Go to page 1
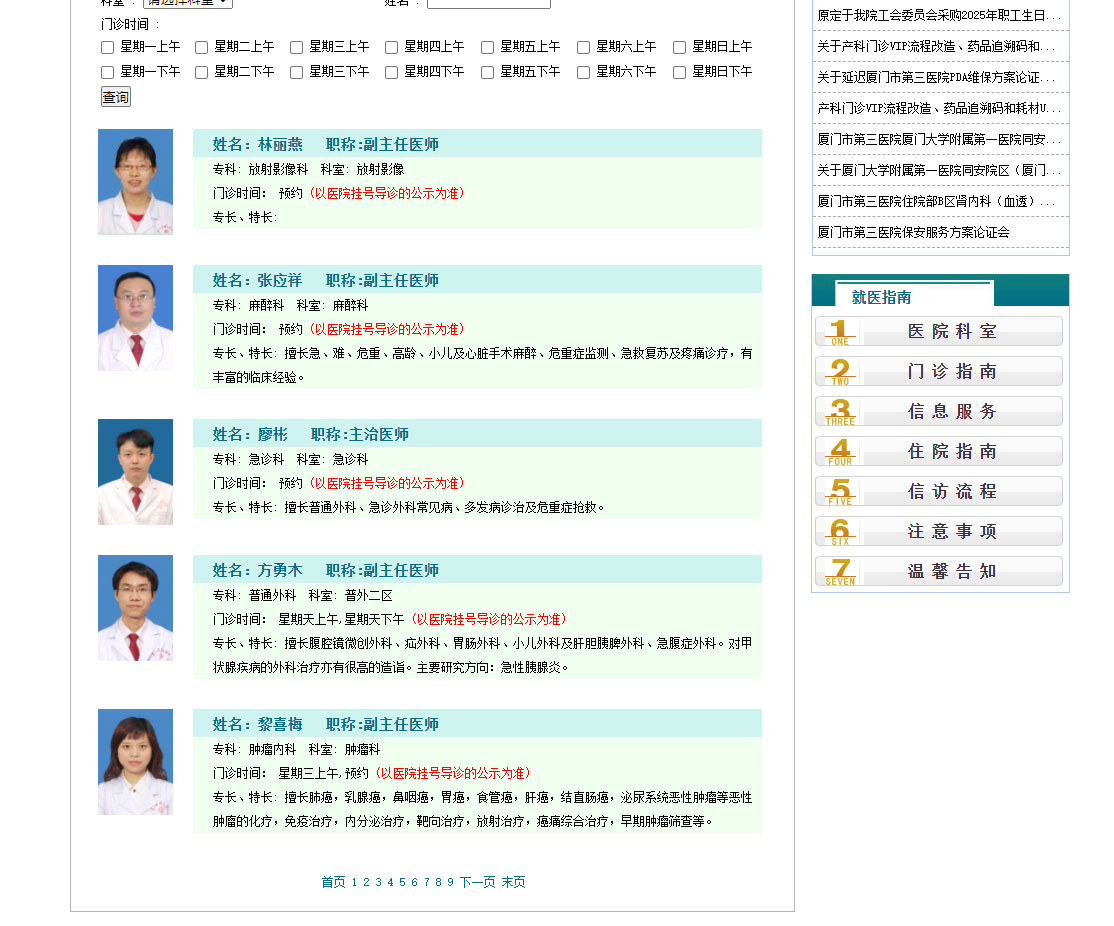 click(x=355, y=882)
